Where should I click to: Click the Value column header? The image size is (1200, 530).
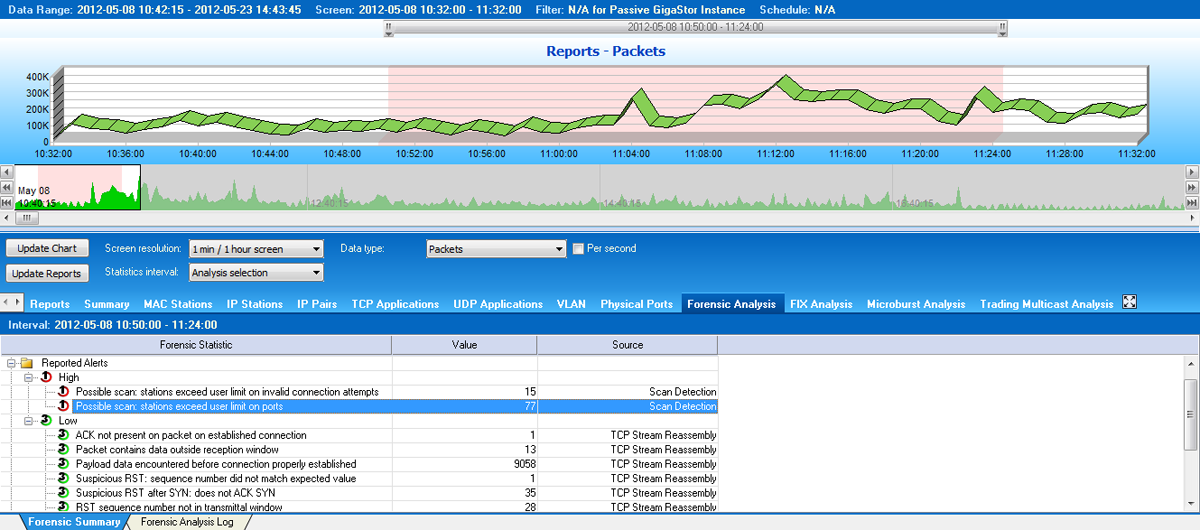click(464, 345)
